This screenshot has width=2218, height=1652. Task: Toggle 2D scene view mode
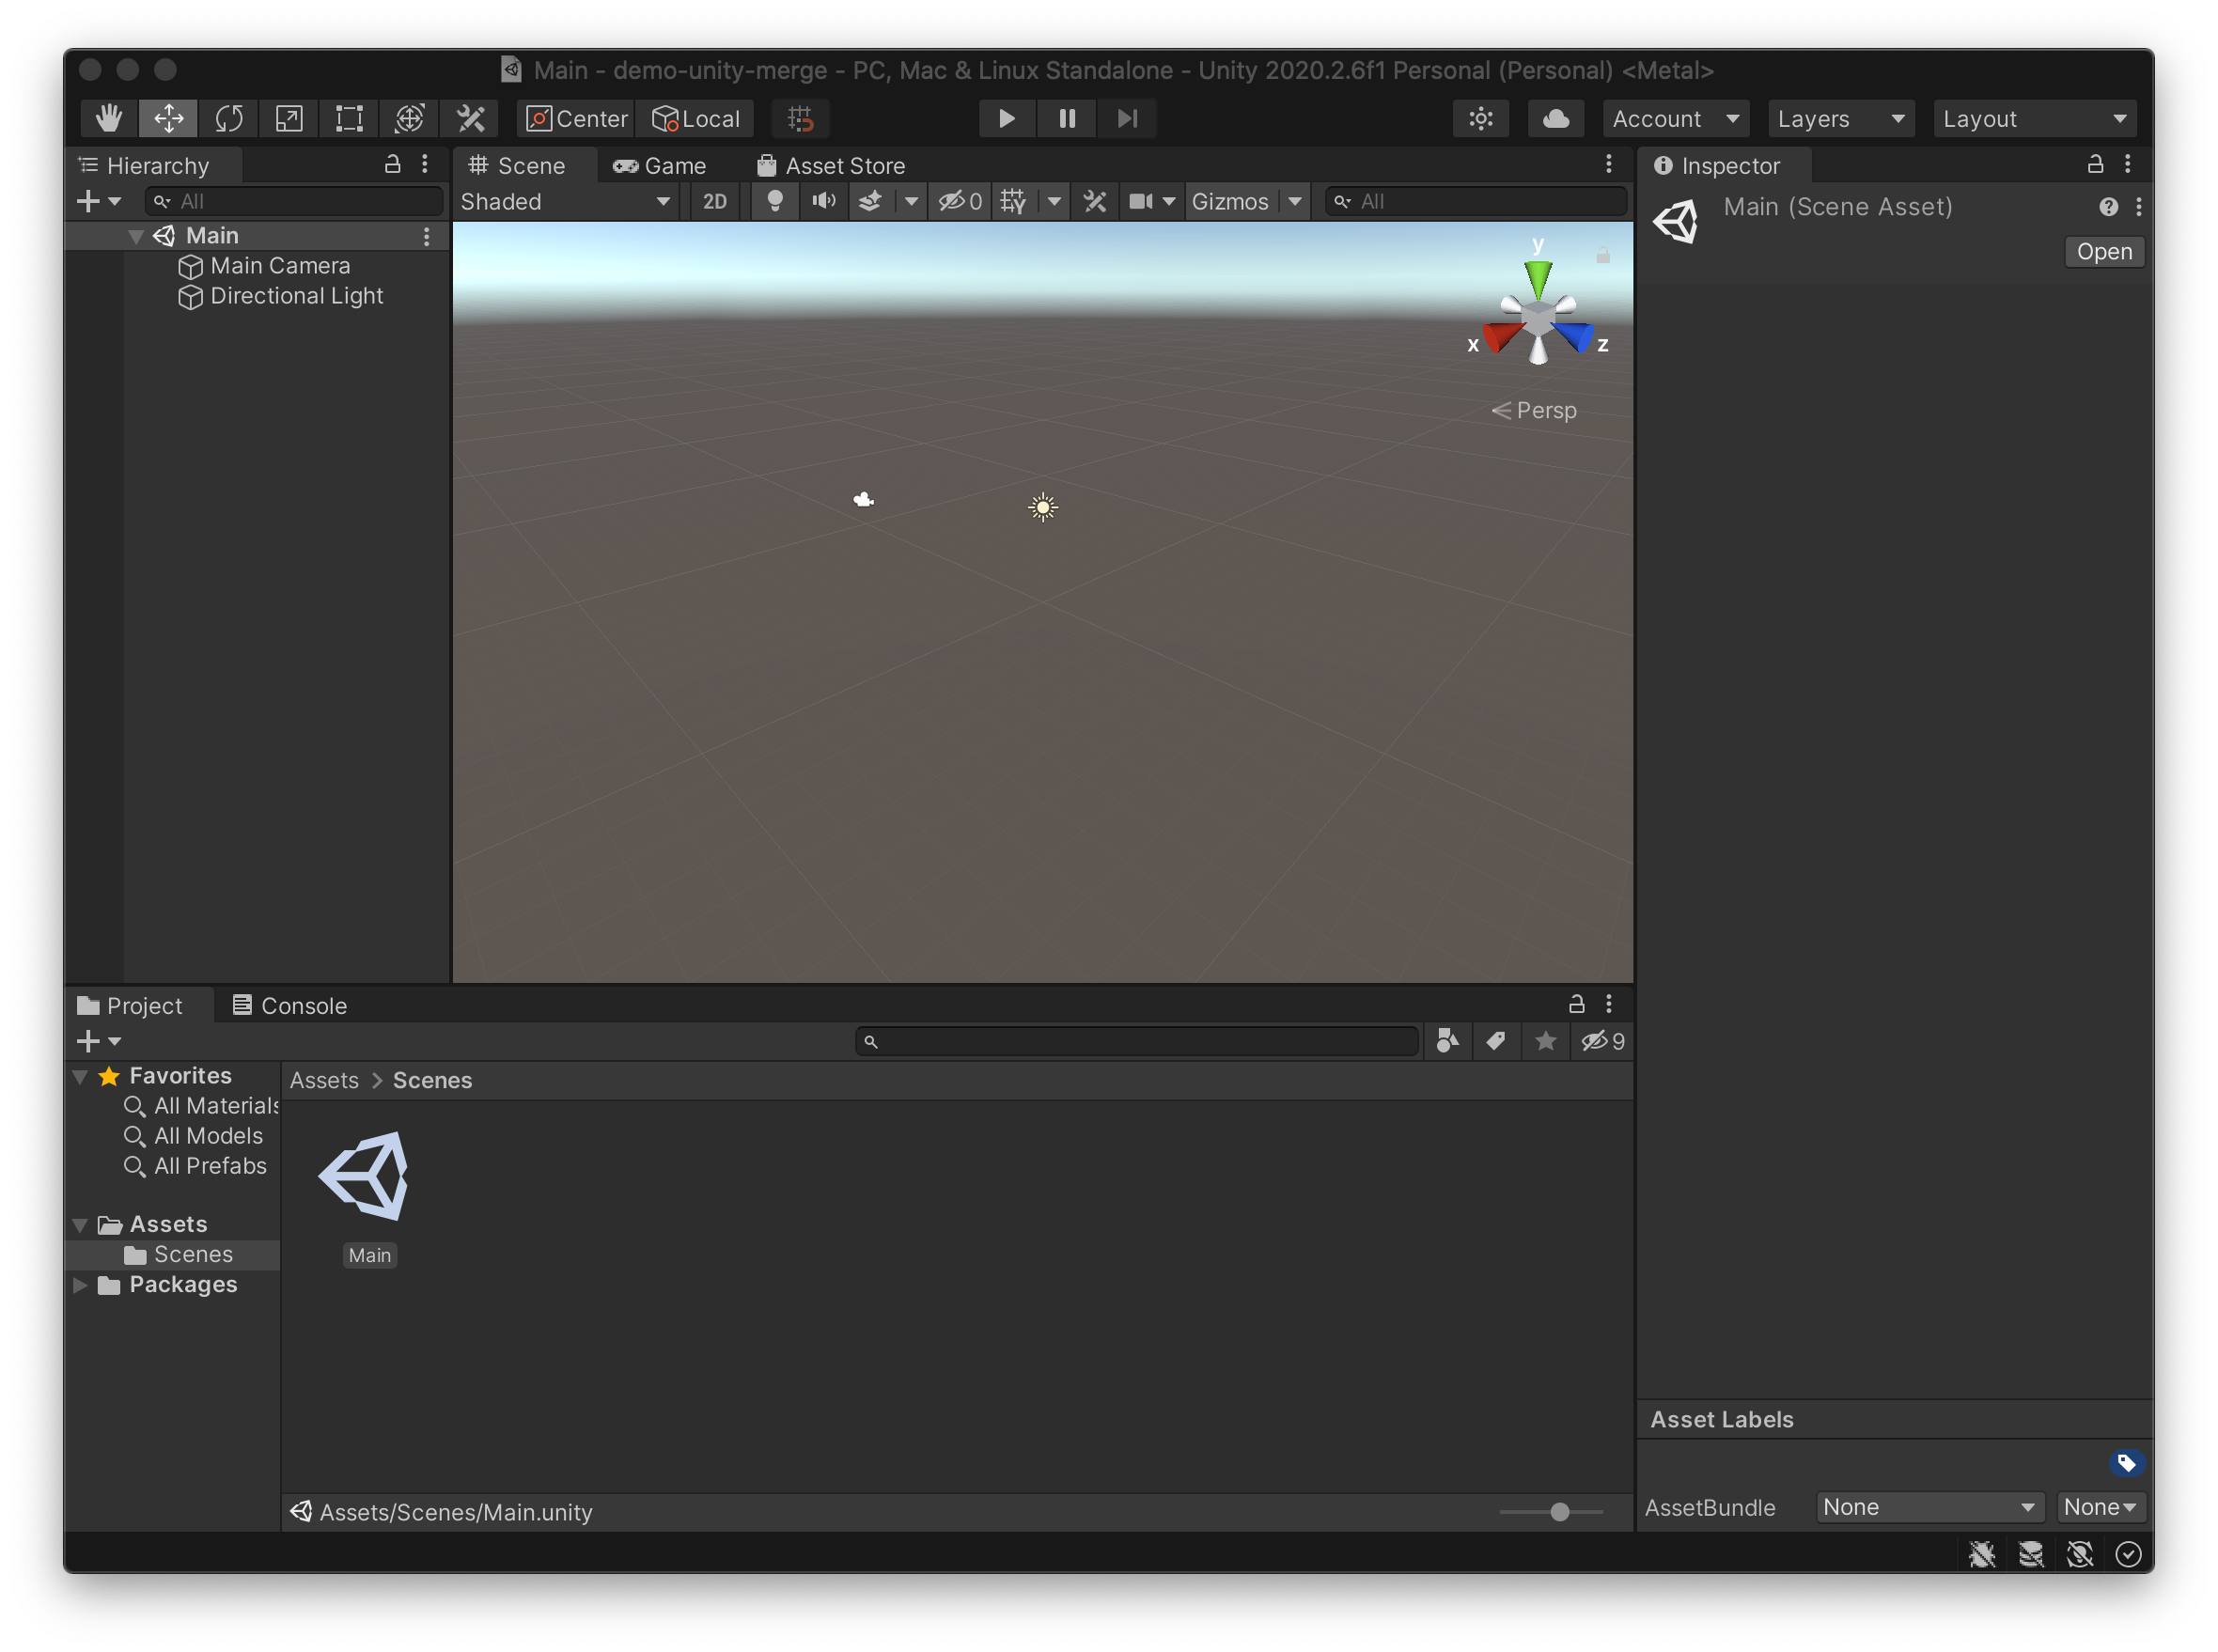(714, 201)
